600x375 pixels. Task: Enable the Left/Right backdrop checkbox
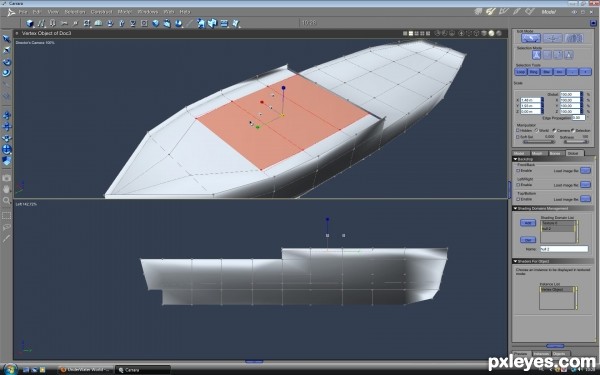coord(518,185)
